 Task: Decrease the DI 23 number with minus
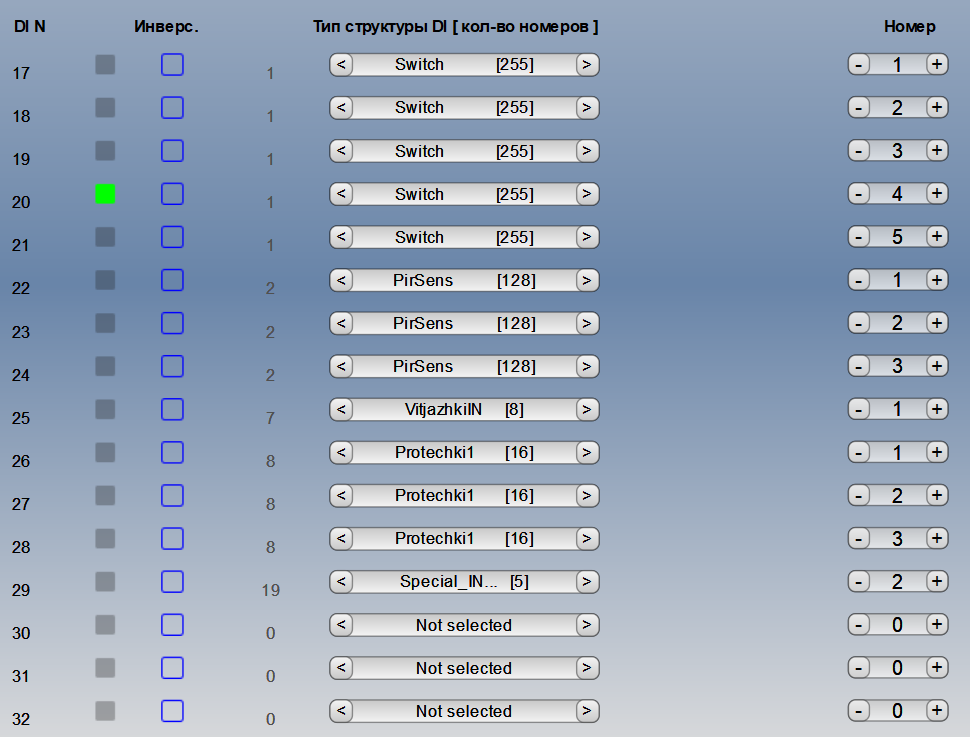coord(858,323)
